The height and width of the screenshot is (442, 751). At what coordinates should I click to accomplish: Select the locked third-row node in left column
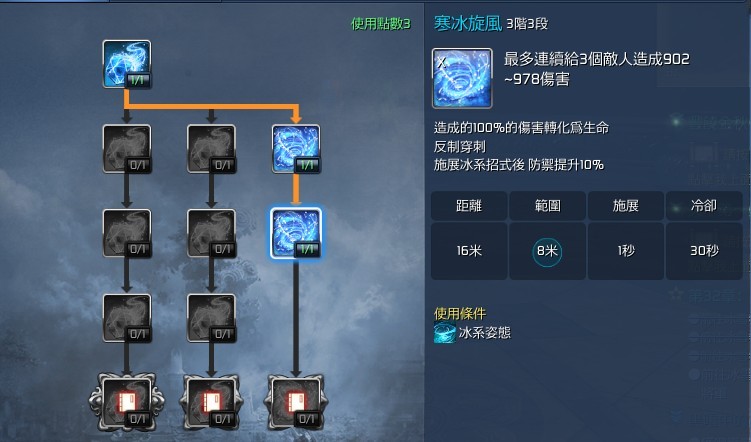coord(127,233)
